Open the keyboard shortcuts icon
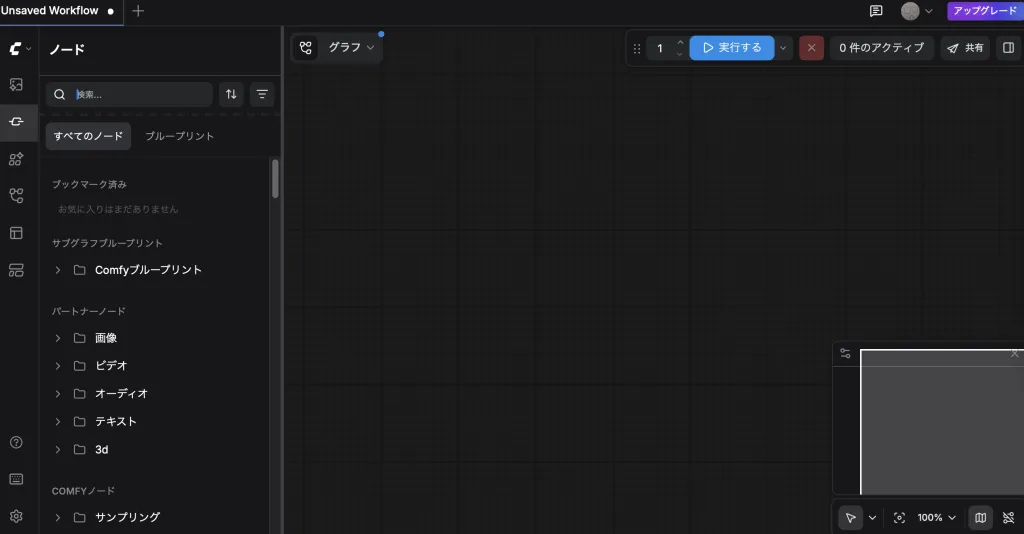The image size is (1024, 534). [x=16, y=479]
